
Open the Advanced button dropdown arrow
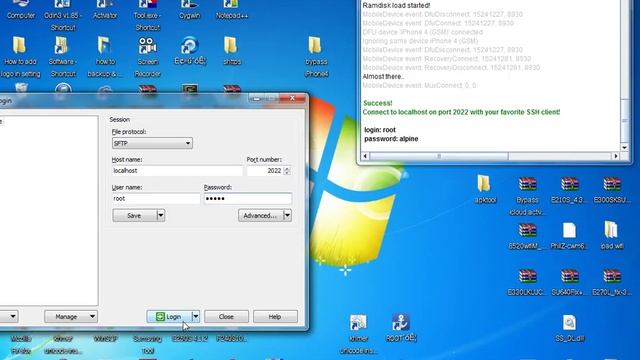[x=287, y=216]
